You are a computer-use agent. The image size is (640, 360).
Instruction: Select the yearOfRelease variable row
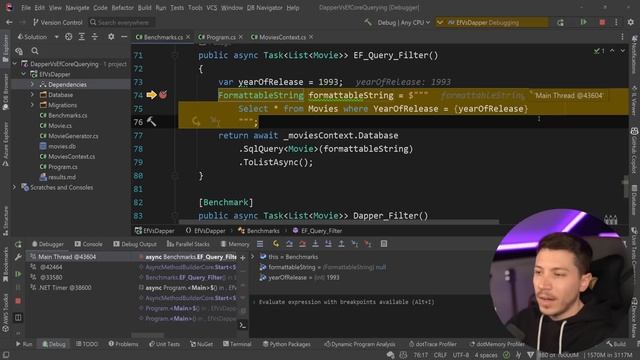(x=299, y=277)
